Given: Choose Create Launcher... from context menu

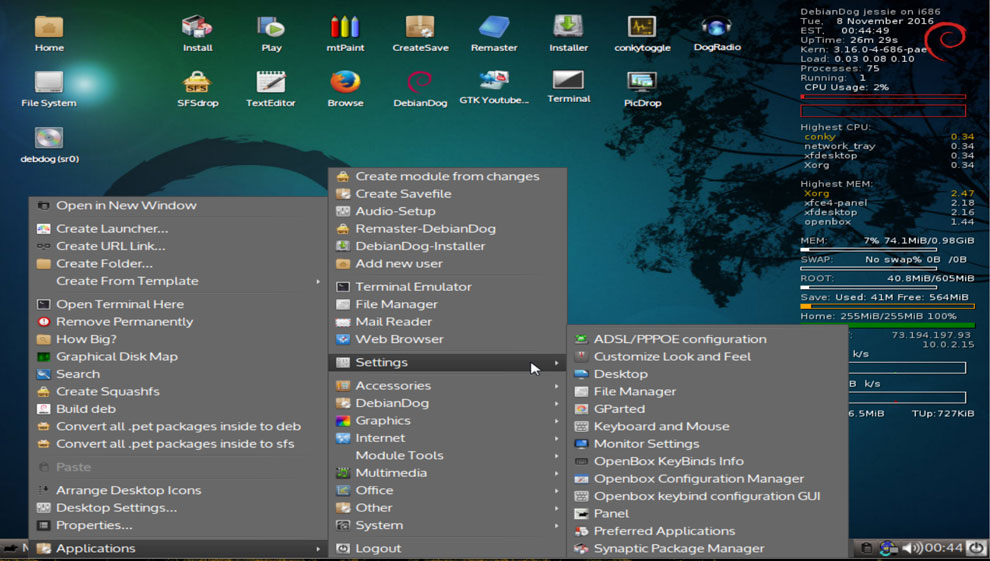Looking at the screenshot, I should (x=178, y=229).
